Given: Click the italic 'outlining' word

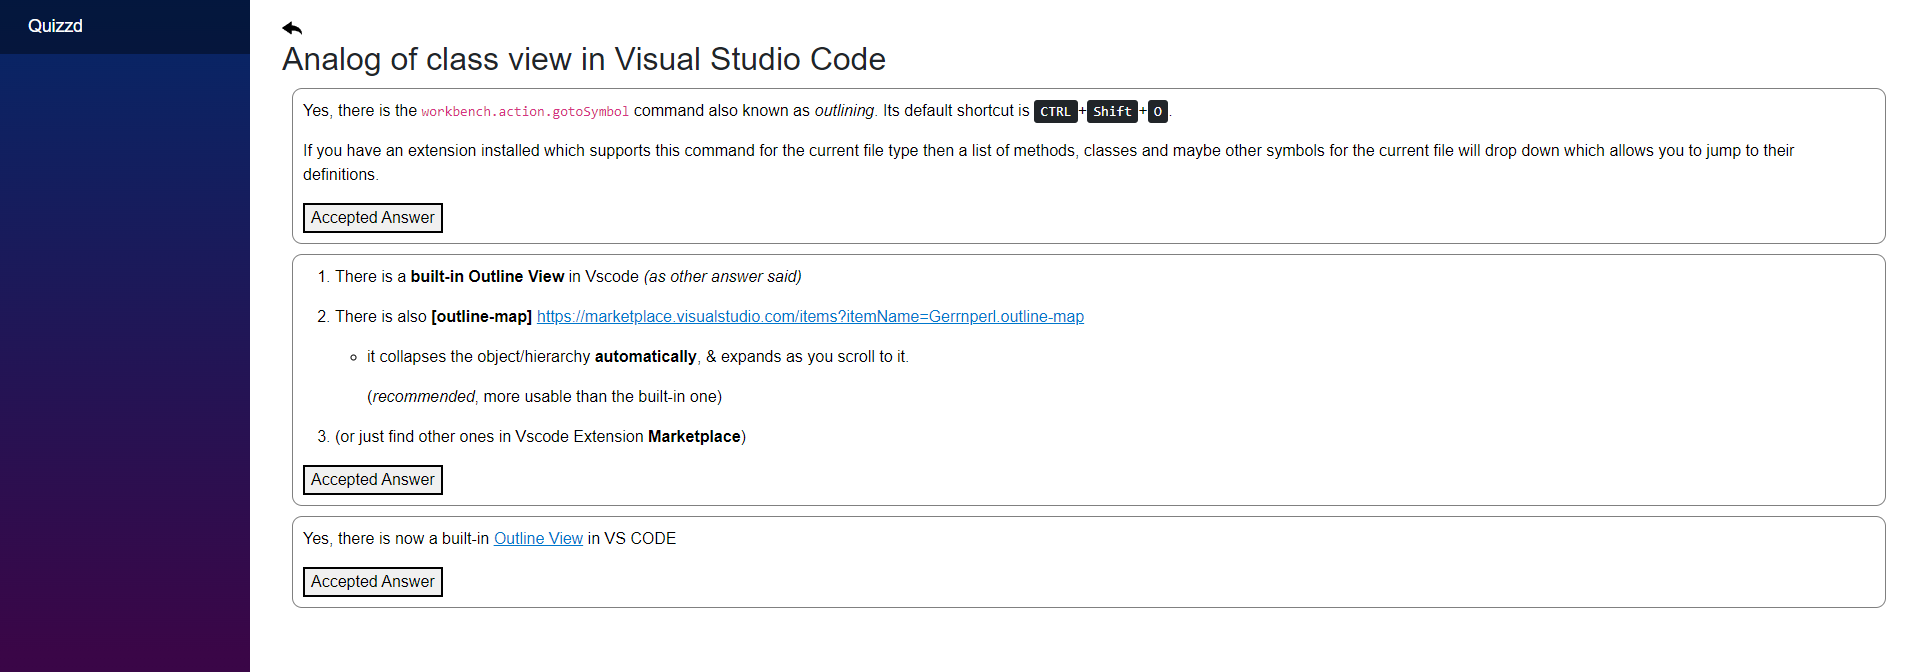Looking at the screenshot, I should click(844, 111).
